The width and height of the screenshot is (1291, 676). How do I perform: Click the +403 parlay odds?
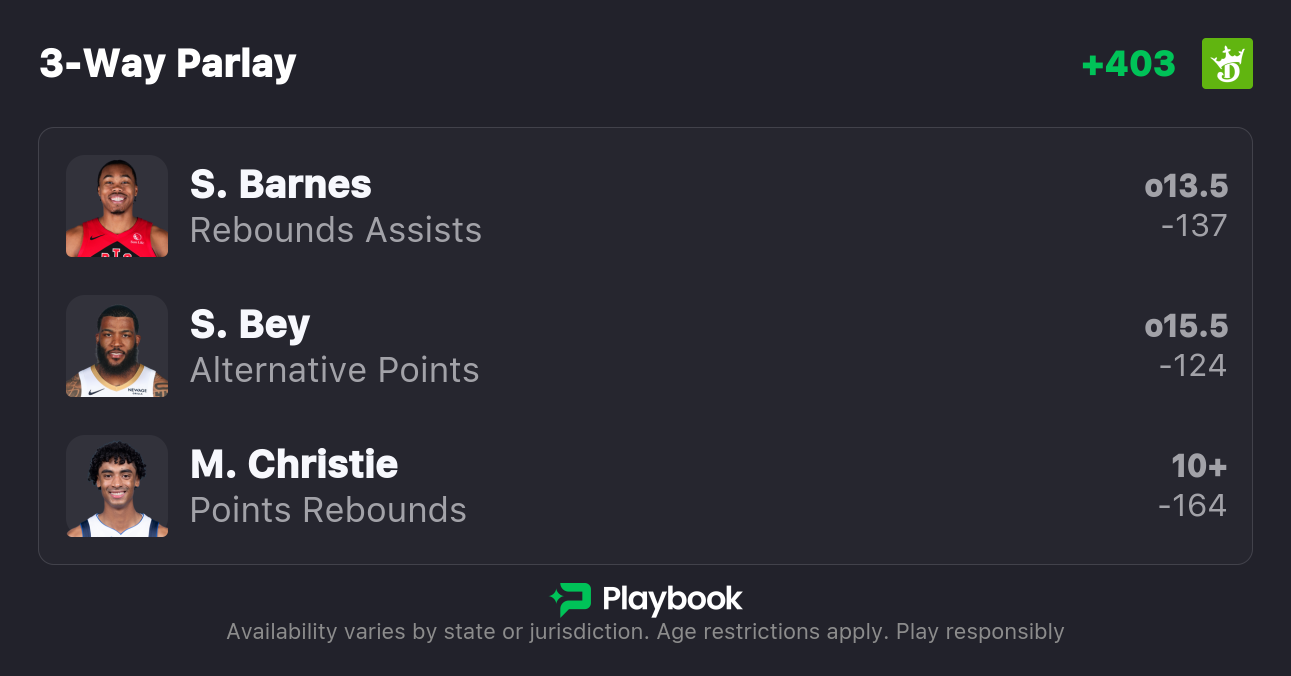(x=1128, y=64)
